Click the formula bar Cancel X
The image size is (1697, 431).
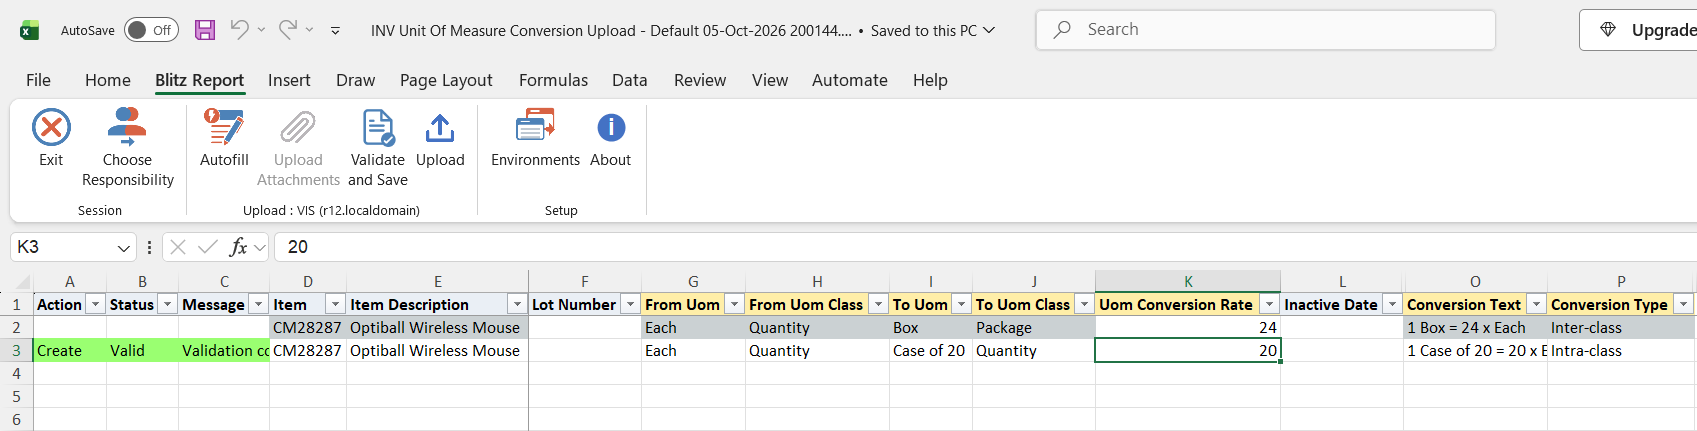(x=178, y=247)
